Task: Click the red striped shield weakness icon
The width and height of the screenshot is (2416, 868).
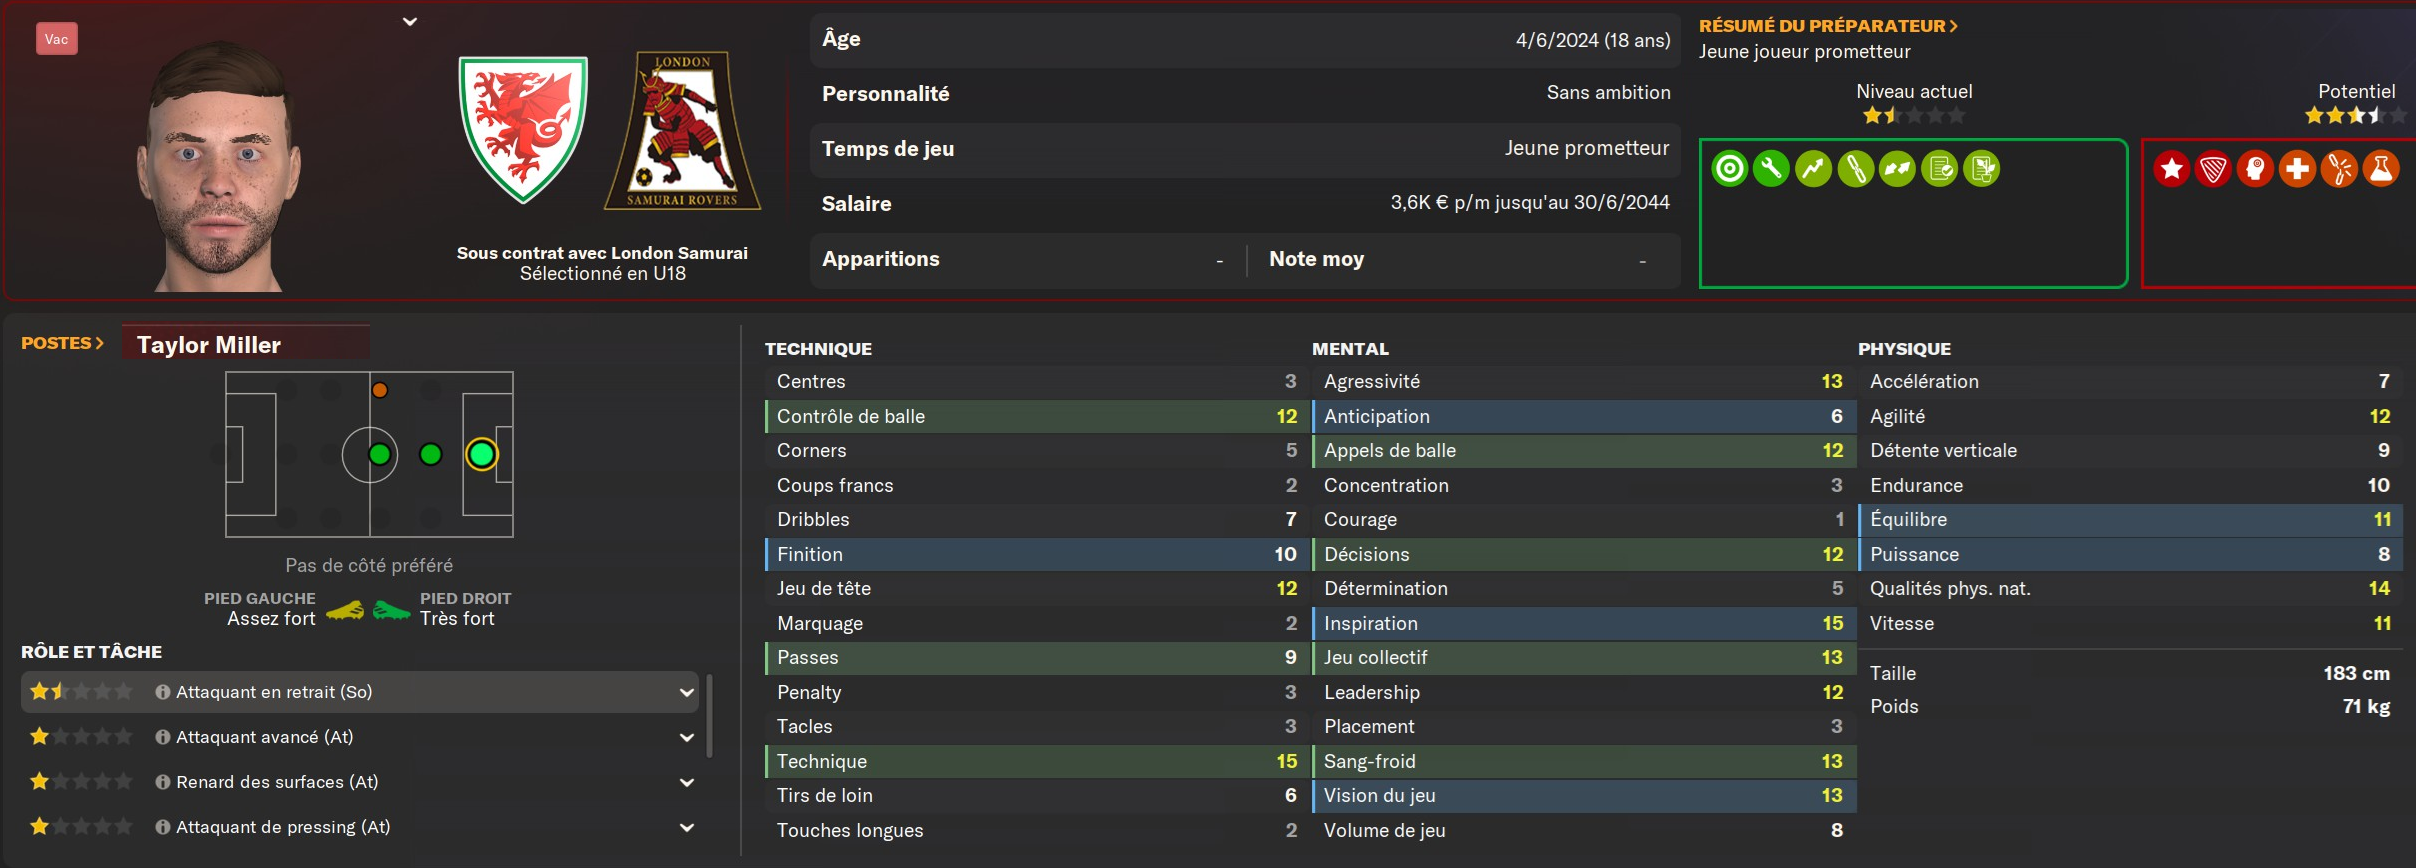Action: (2213, 169)
